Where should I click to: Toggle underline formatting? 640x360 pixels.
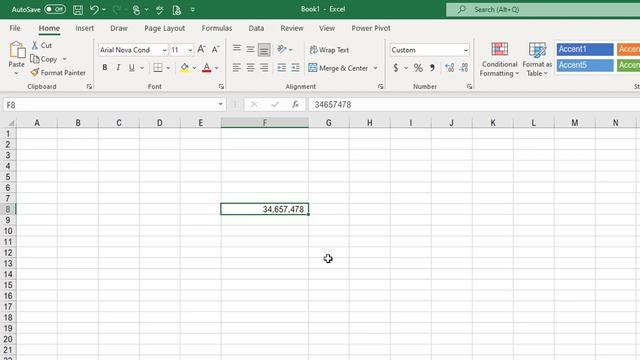[x=131, y=68]
